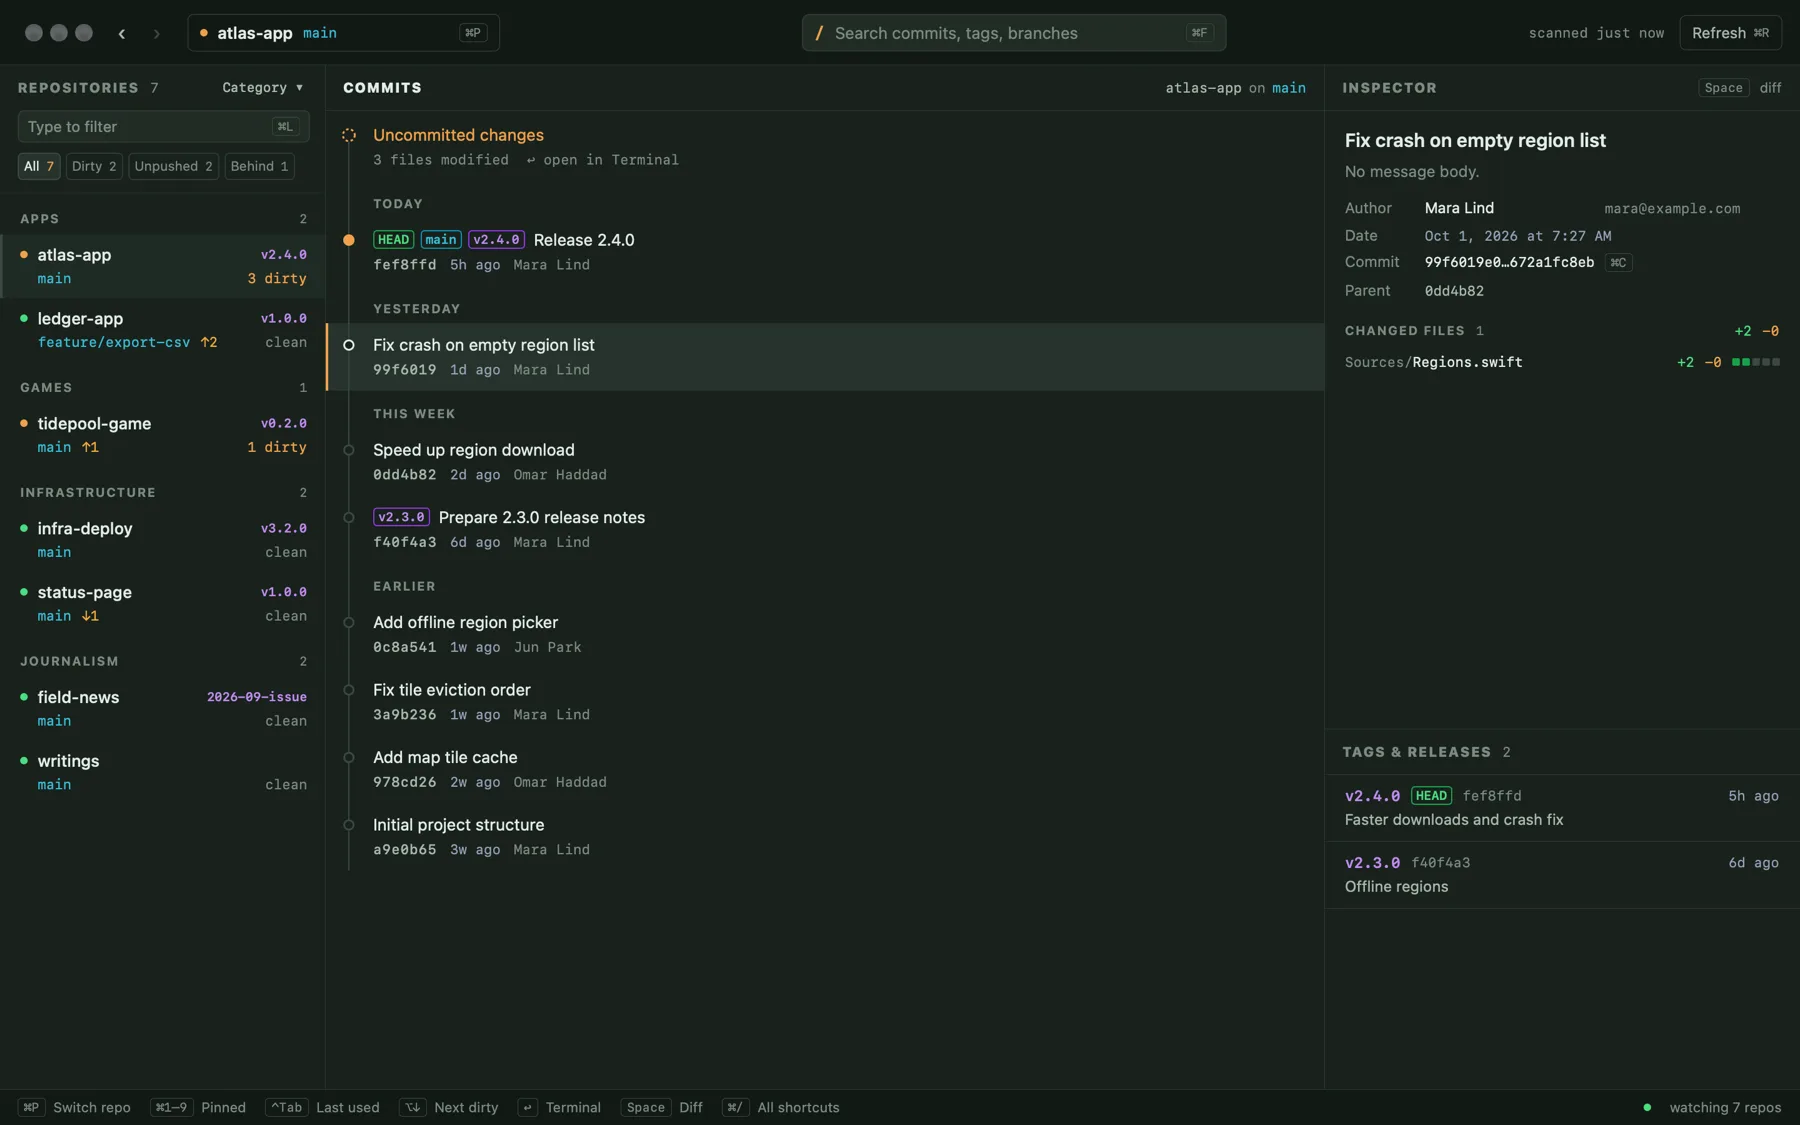Click the main branch badge on Release 2.4.0
Image resolution: width=1800 pixels, height=1125 pixels.
(x=441, y=240)
